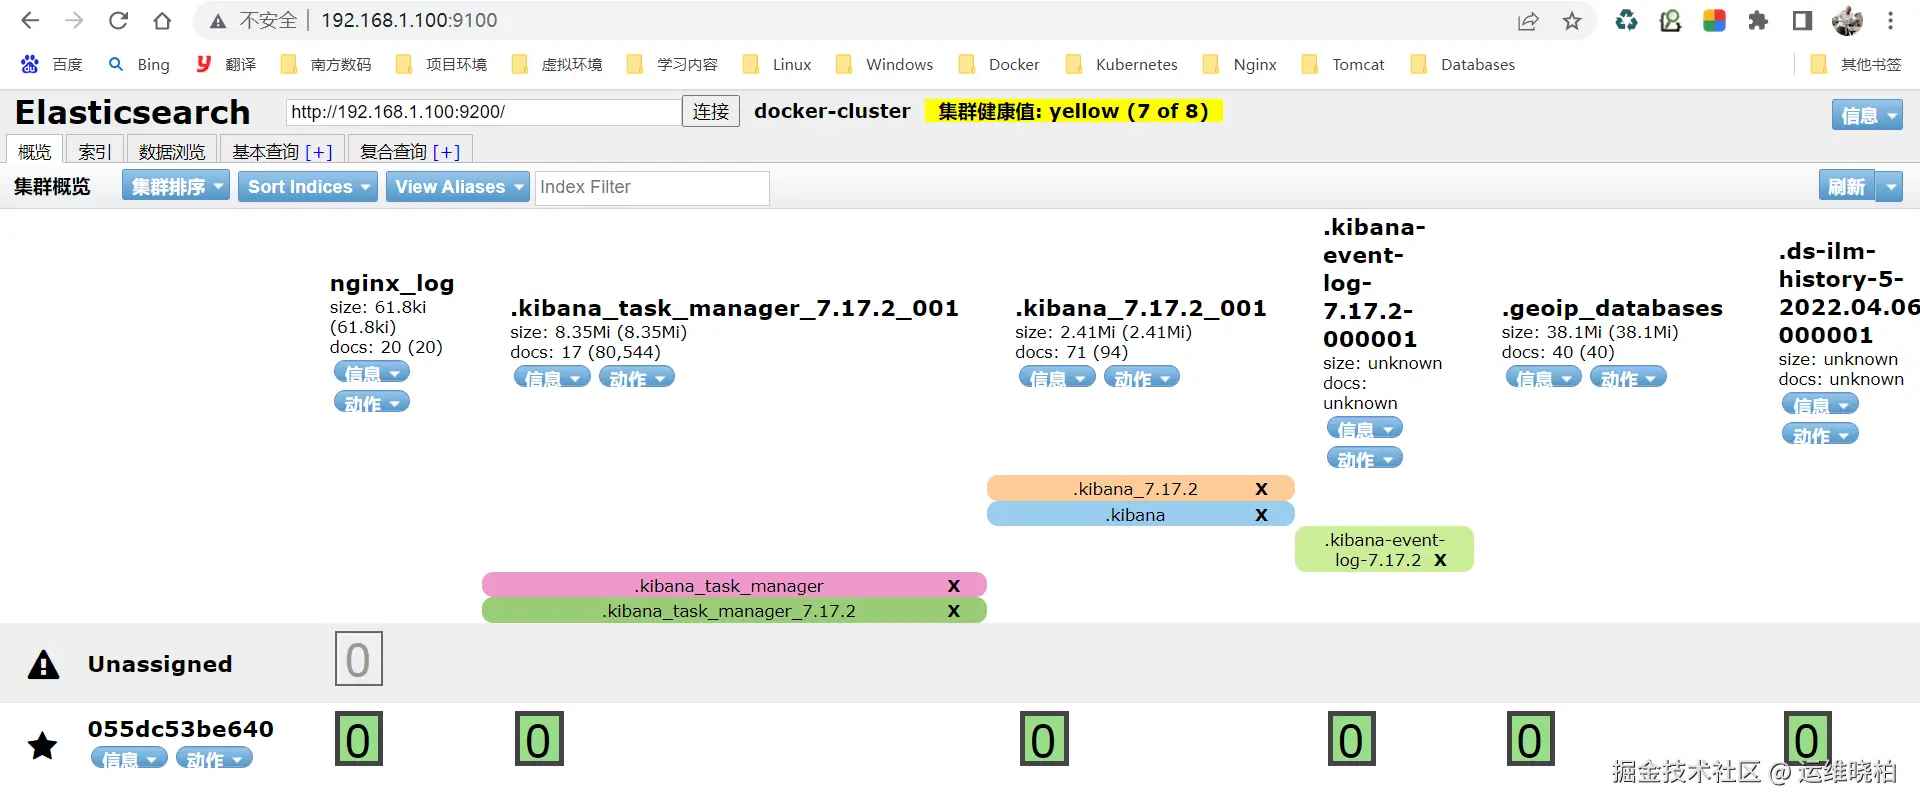Open 信息 dropdown for .geoip_databases
1920x808 pixels.
click(1544, 378)
